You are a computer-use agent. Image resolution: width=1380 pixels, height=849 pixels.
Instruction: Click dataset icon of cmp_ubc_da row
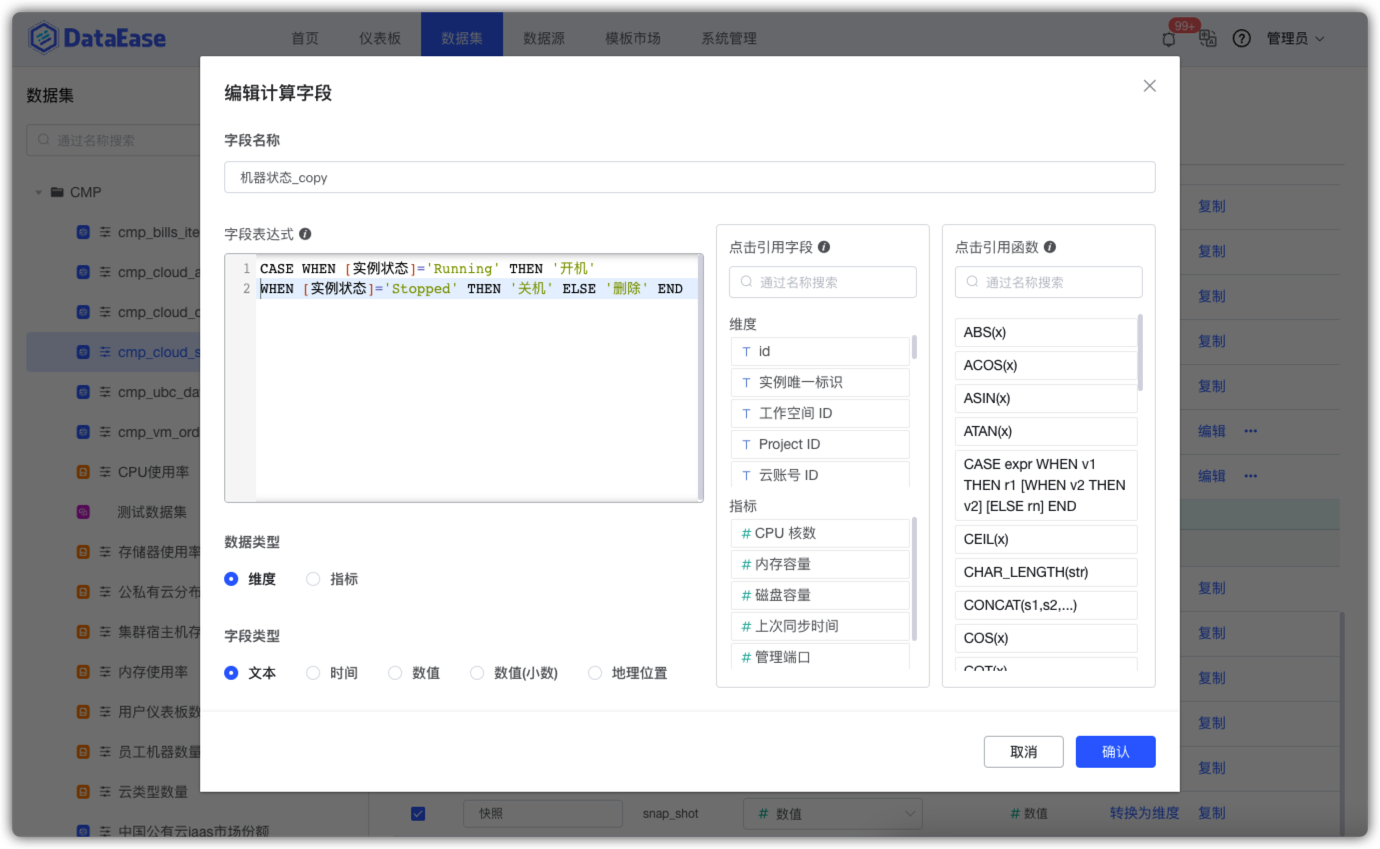84,392
